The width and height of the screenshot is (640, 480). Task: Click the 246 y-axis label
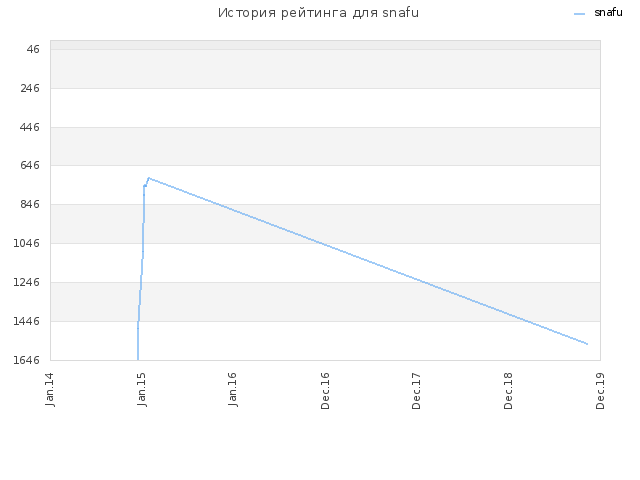(30, 88)
